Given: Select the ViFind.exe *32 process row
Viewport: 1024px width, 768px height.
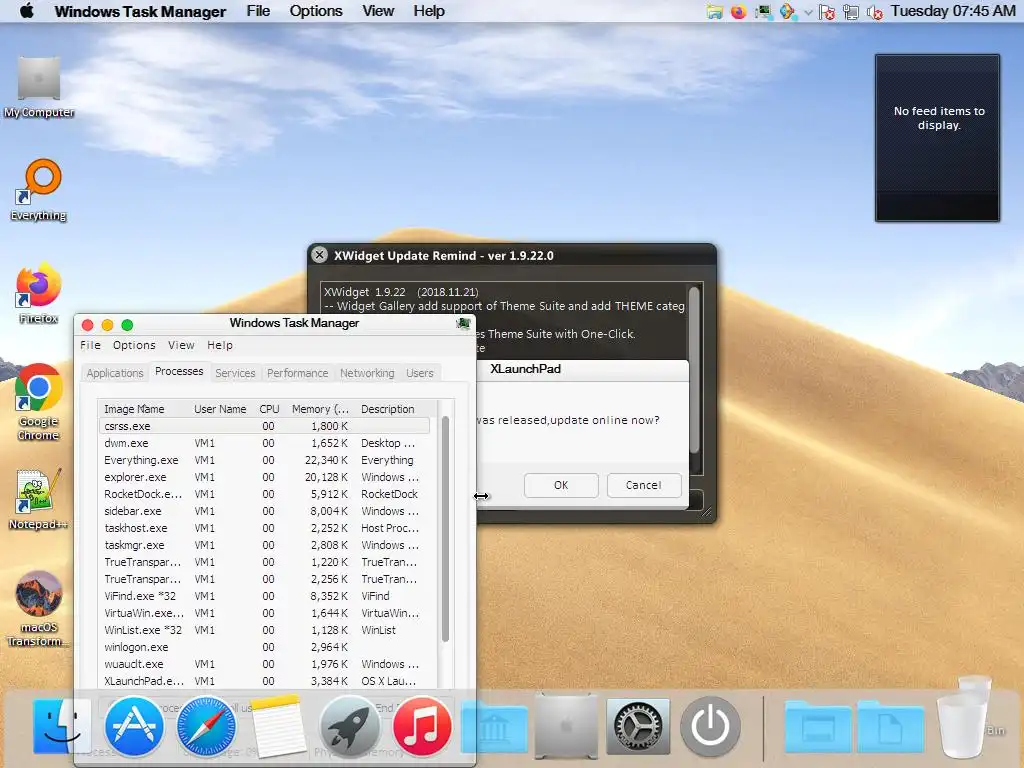Looking at the screenshot, I should pos(264,596).
